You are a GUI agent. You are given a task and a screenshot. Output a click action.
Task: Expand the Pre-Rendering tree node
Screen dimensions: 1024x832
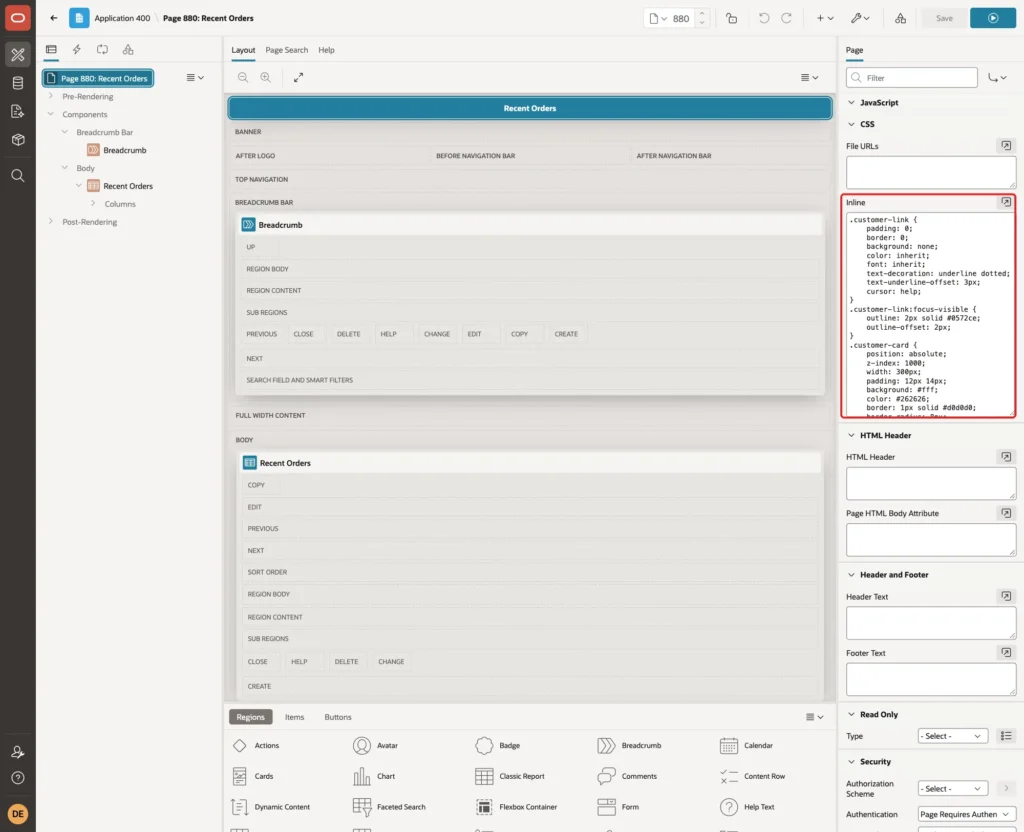coord(50,96)
